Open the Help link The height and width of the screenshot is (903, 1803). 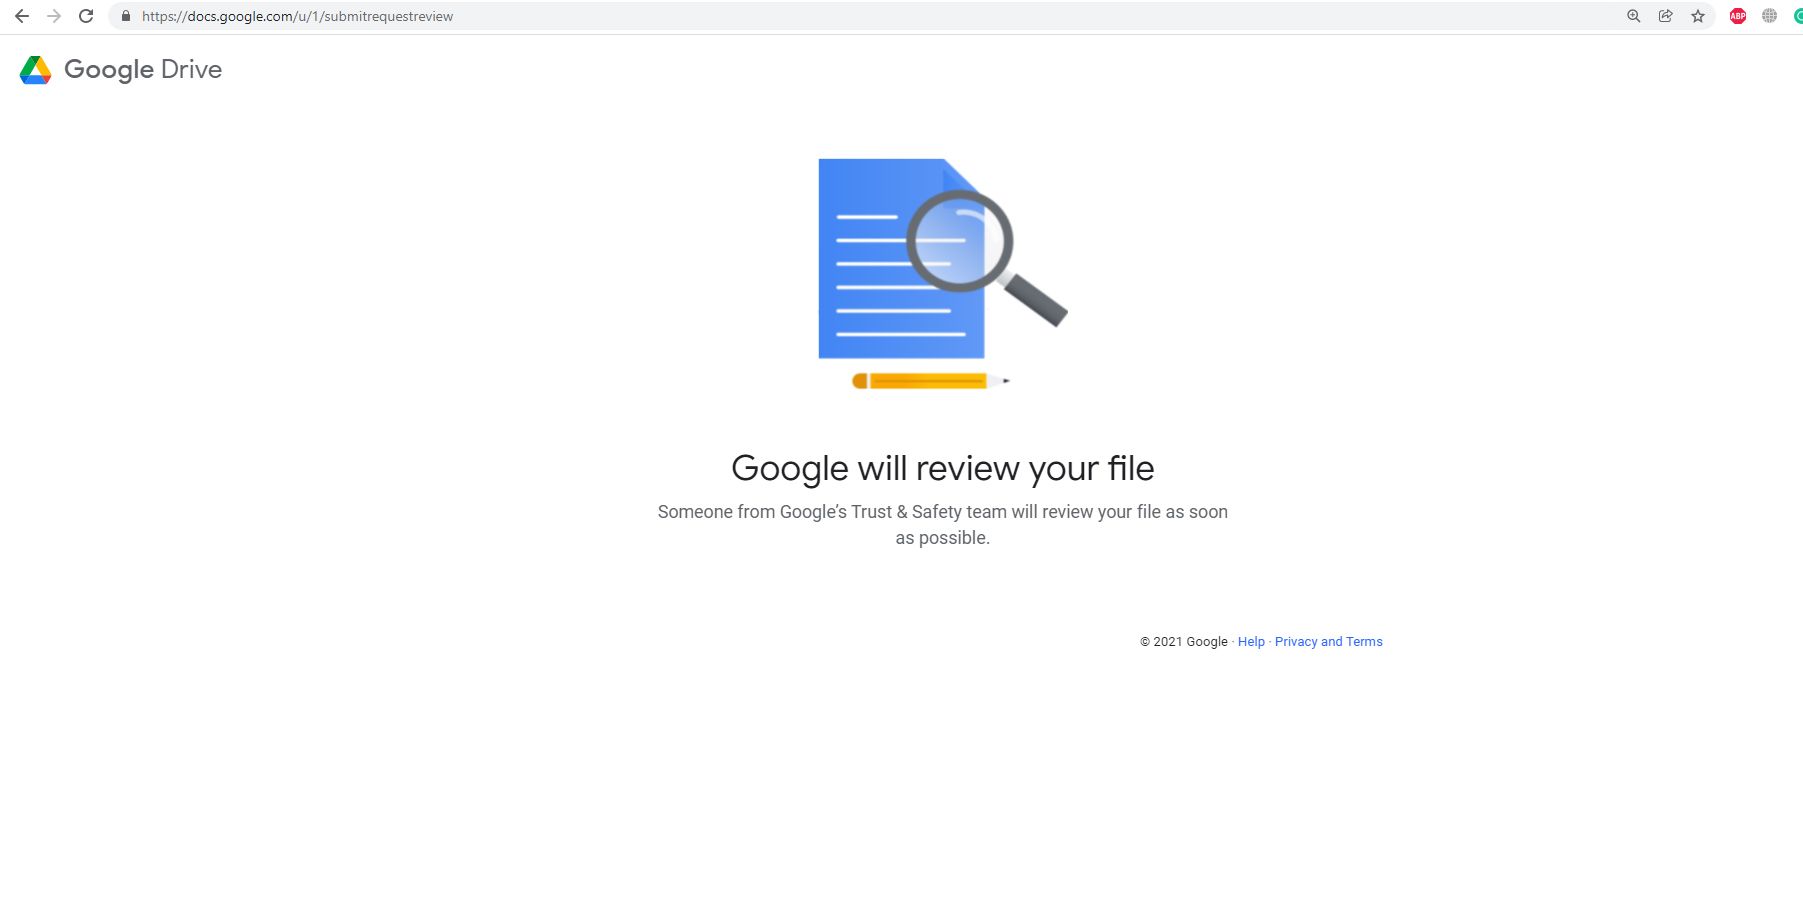pyautogui.click(x=1251, y=642)
